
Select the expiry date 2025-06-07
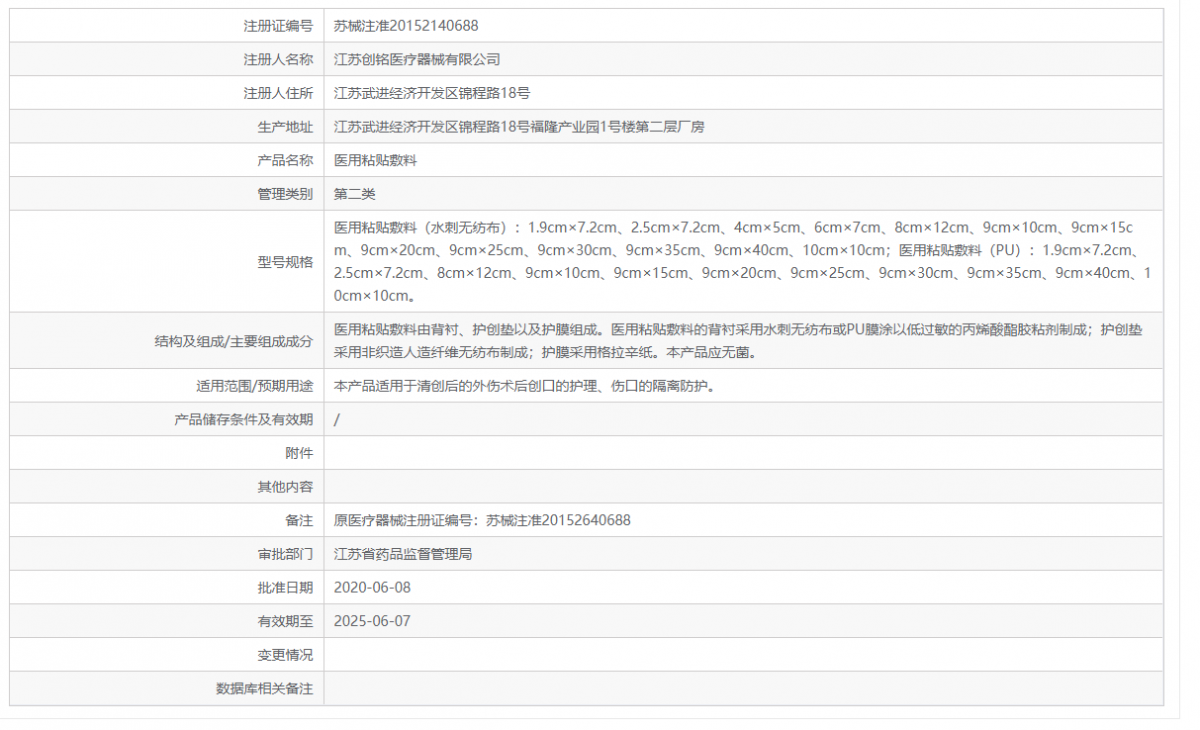point(372,621)
